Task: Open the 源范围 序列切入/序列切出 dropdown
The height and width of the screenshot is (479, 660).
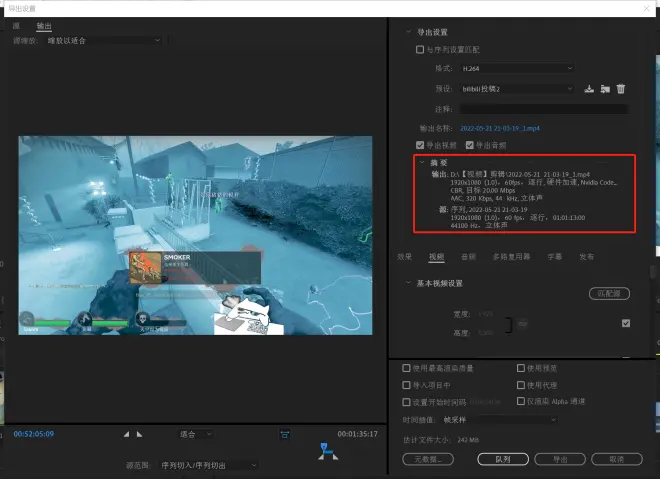Action: 209,465
